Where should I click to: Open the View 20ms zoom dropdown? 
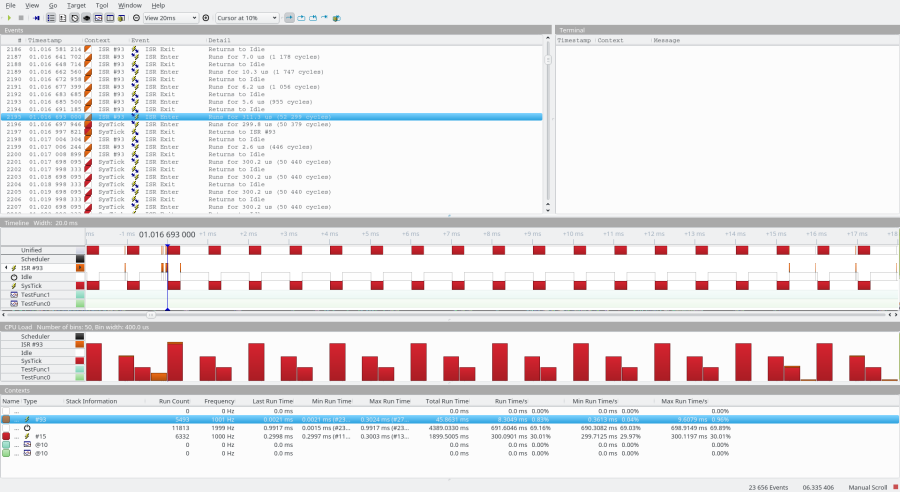tap(170, 18)
